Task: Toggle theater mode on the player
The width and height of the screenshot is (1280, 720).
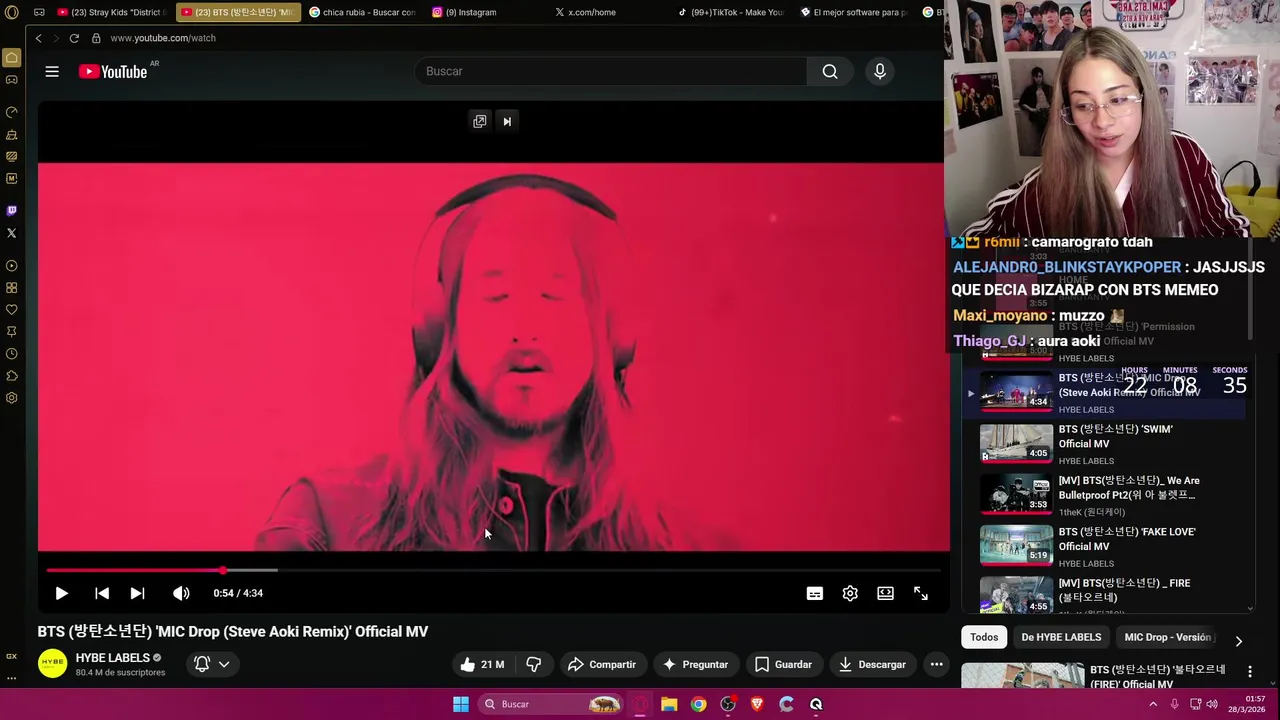Action: click(x=885, y=593)
